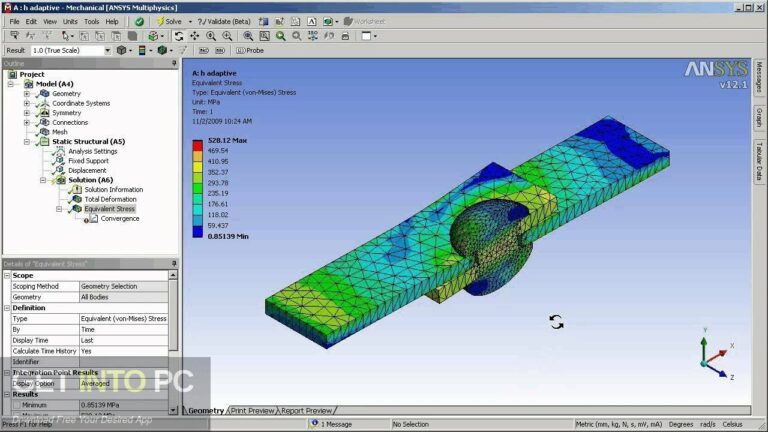Screen dimensions: 768x432
Task: Collapse the Static Structural (A5) node
Action: pos(27,142)
